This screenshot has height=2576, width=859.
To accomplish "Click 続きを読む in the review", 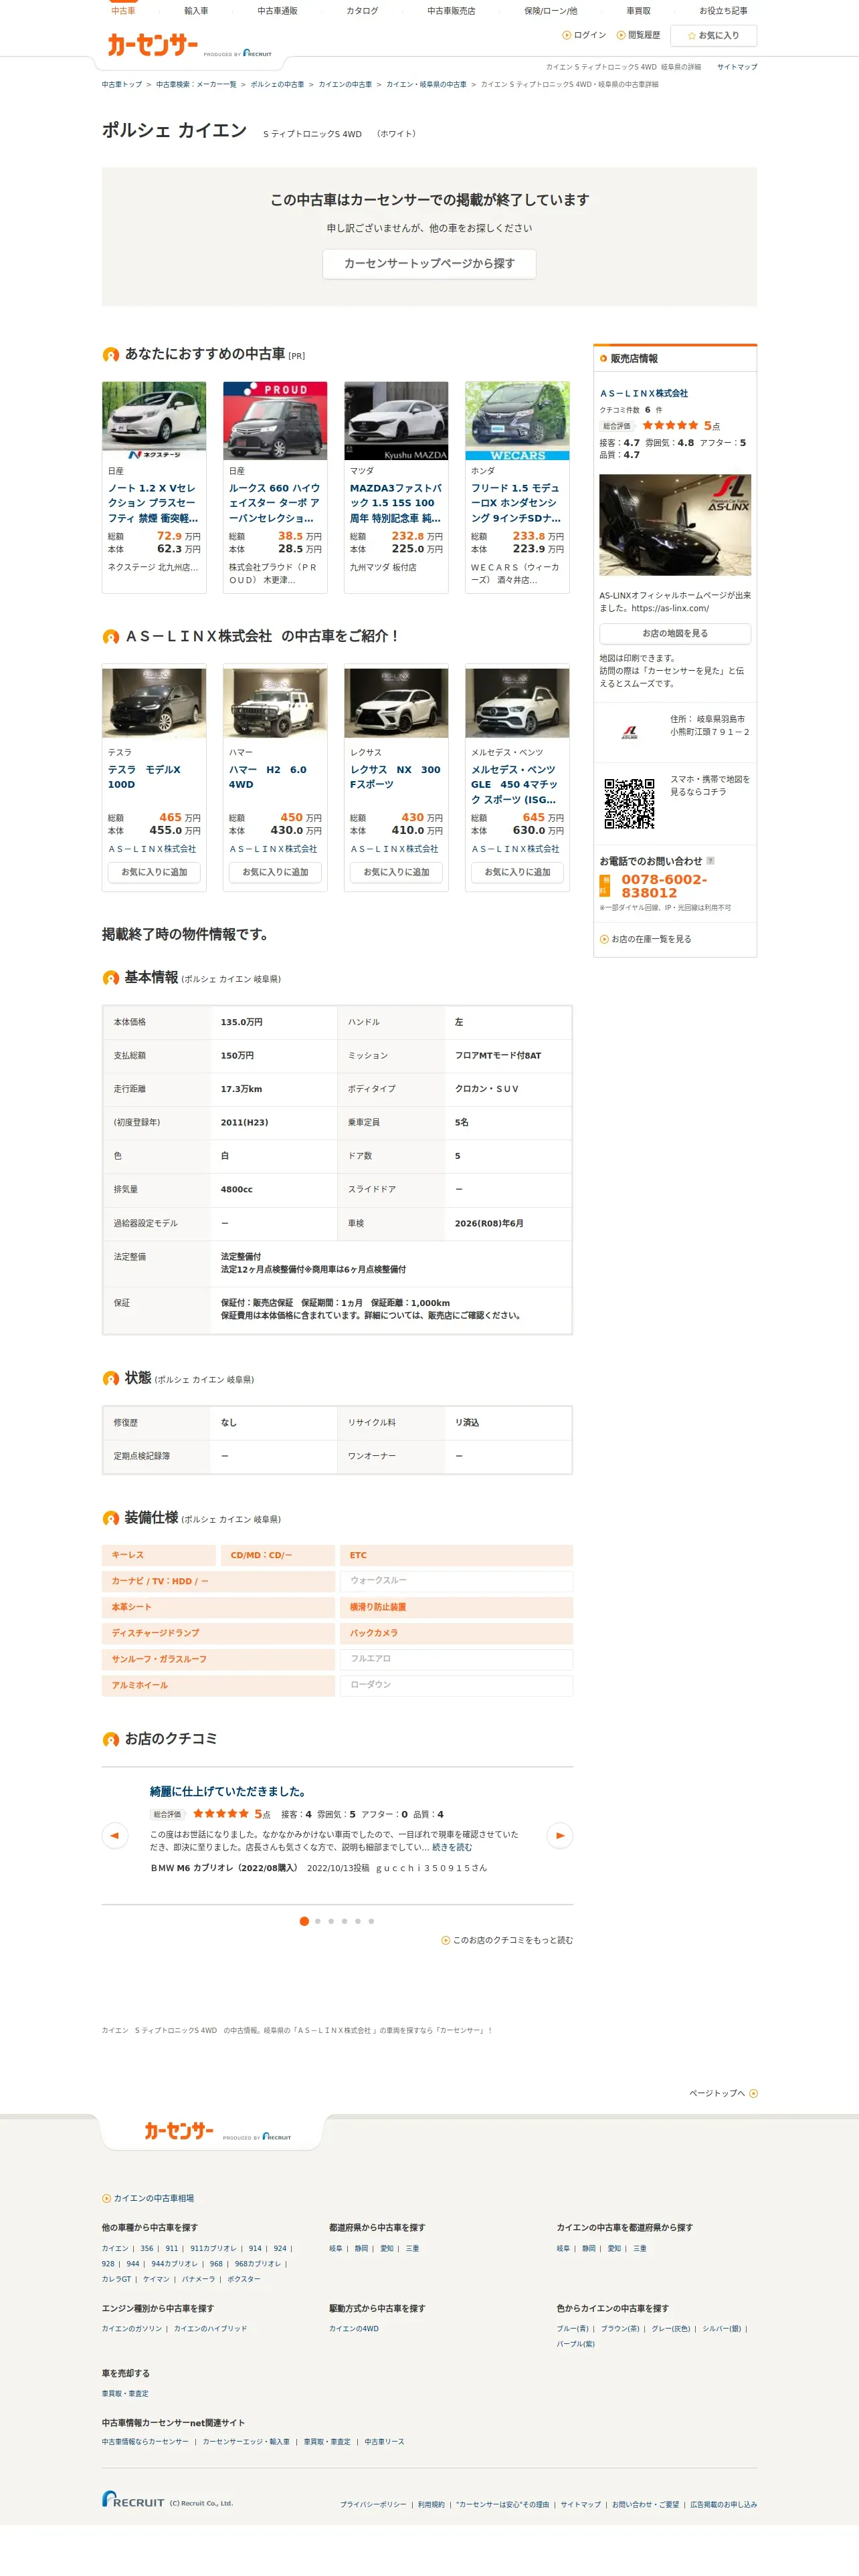I will [452, 1848].
